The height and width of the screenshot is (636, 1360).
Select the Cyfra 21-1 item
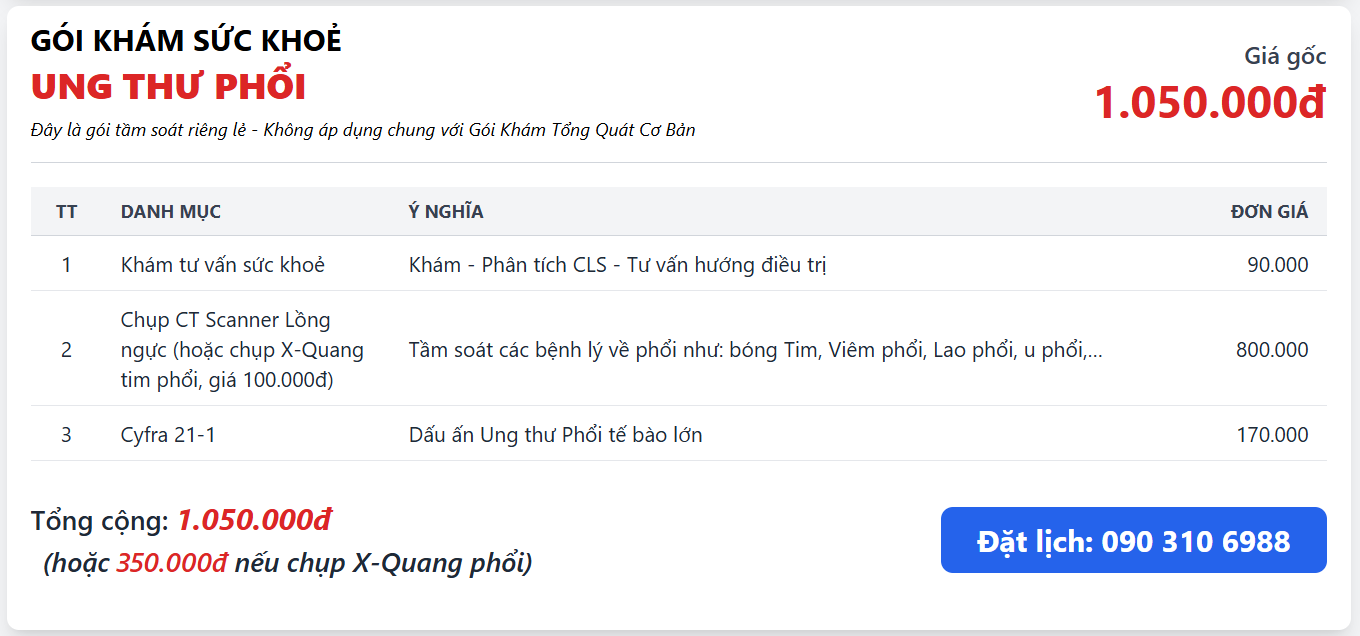168,435
